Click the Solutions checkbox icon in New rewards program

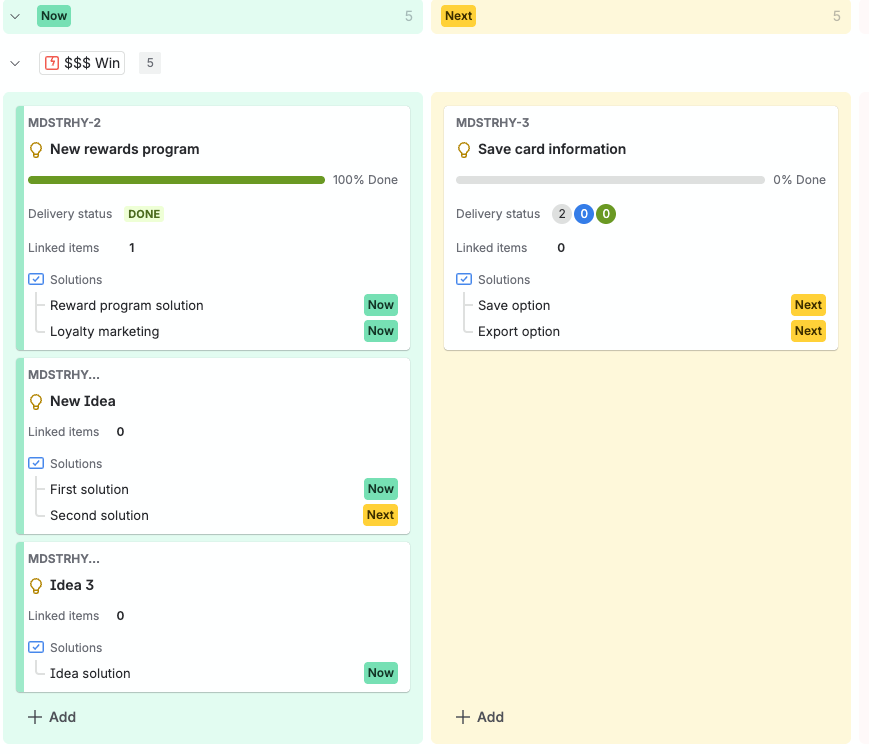pos(36,279)
